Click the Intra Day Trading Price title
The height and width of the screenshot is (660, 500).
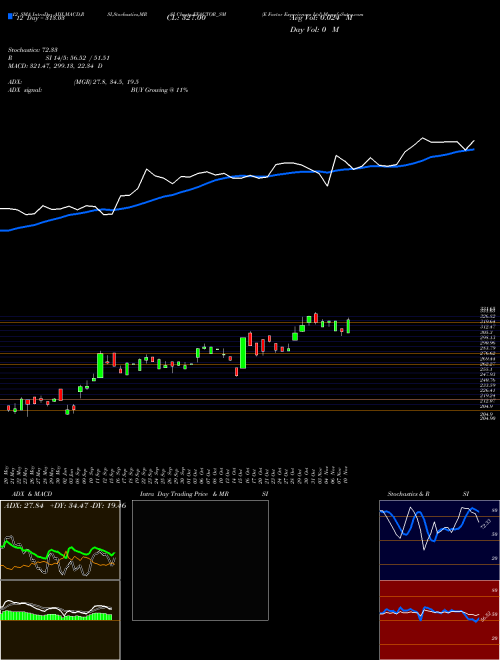pyautogui.click(x=175, y=494)
